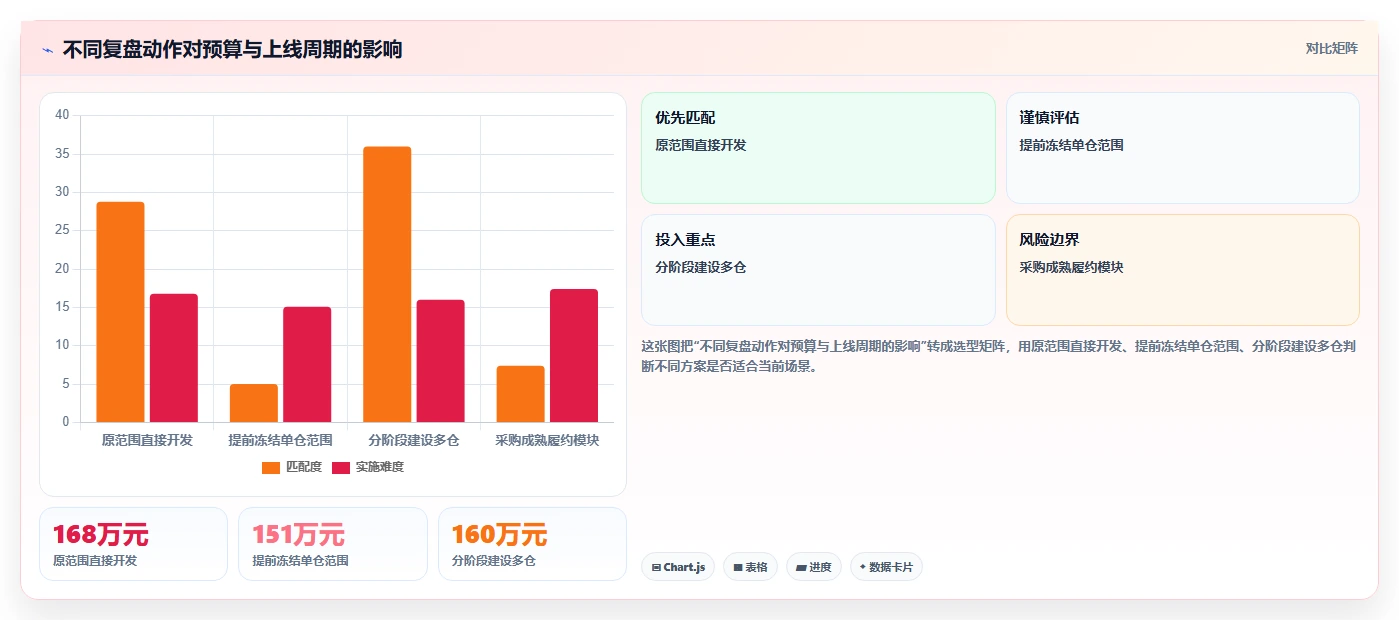Click the square icon in the 表格 chip
The image size is (1399, 620).
pyautogui.click(x=738, y=568)
